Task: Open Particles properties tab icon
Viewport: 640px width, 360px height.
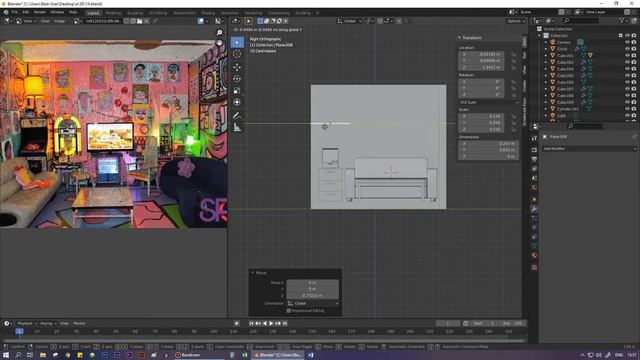Action: (x=534, y=219)
